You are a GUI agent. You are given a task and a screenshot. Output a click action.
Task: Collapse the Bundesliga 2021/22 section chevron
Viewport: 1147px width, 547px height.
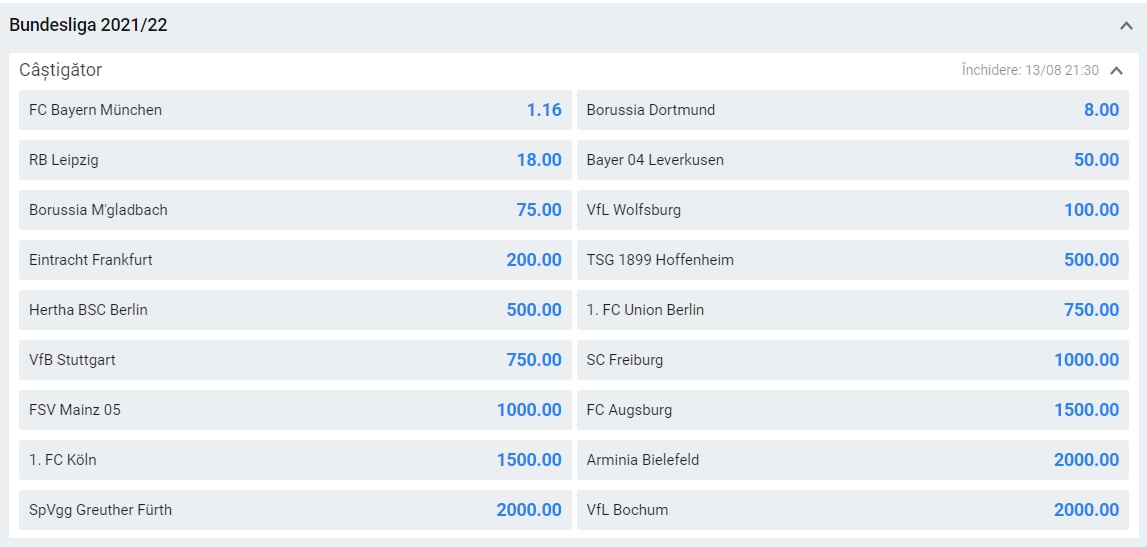coord(1126,26)
